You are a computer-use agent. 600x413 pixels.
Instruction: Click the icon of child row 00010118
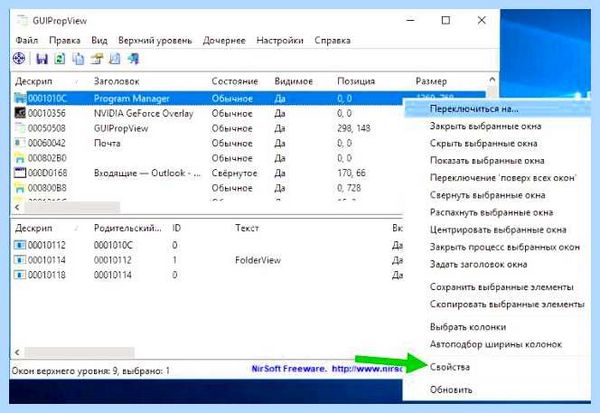point(20,274)
